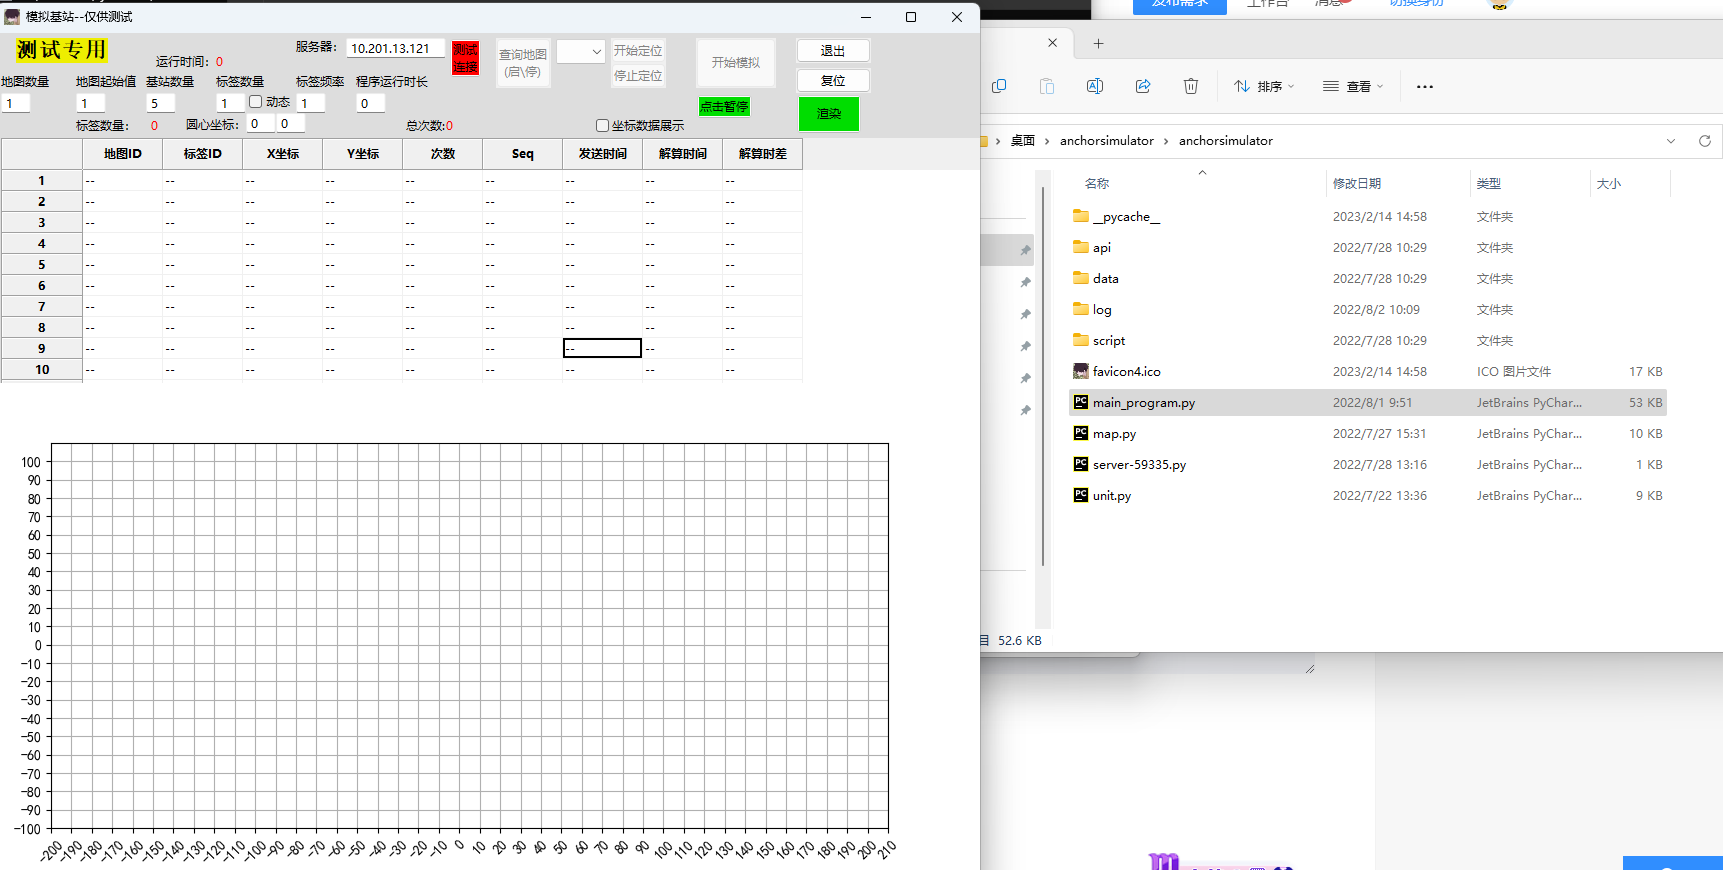Refresh the Explorer folder view
This screenshot has width=1723, height=870.
coord(1704,141)
